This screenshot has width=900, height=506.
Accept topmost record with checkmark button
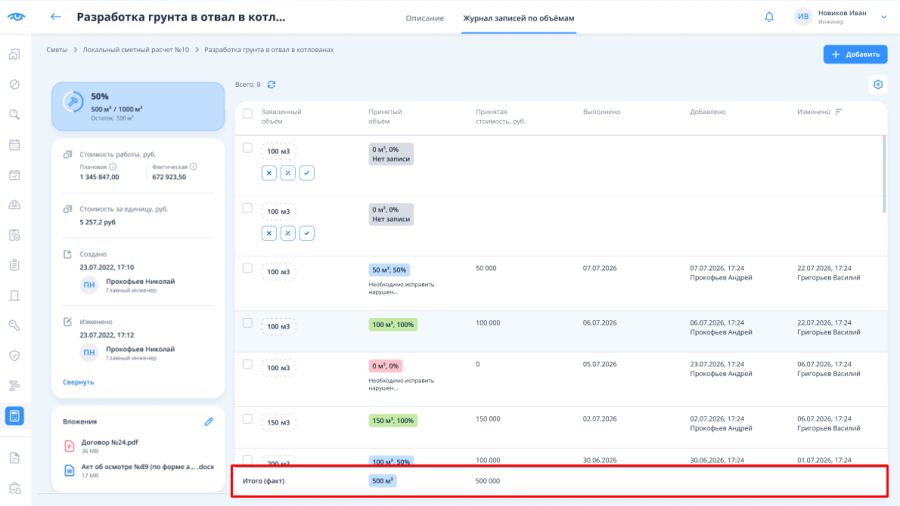click(x=307, y=173)
